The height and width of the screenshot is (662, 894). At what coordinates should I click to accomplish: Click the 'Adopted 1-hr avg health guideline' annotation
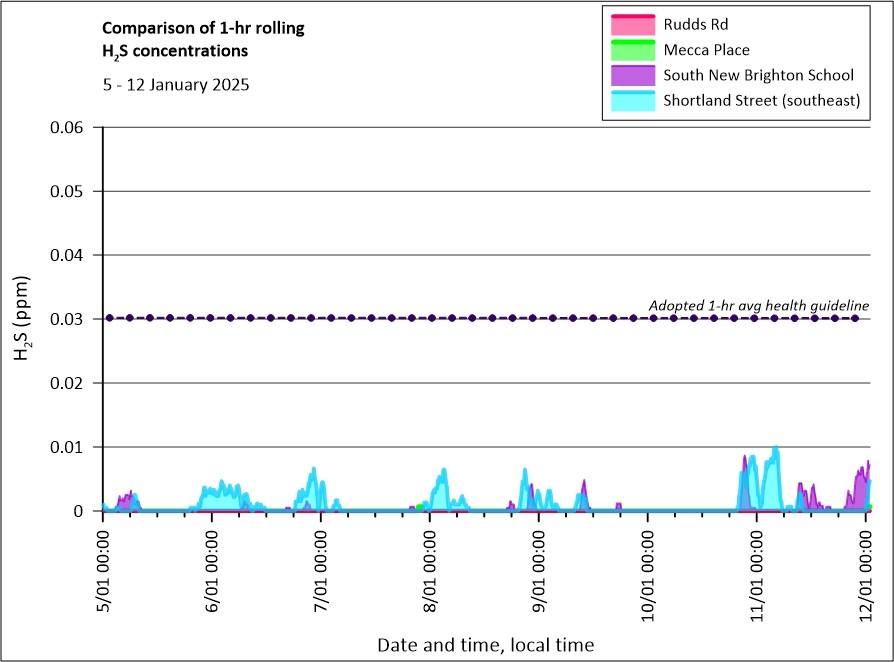coord(759,305)
